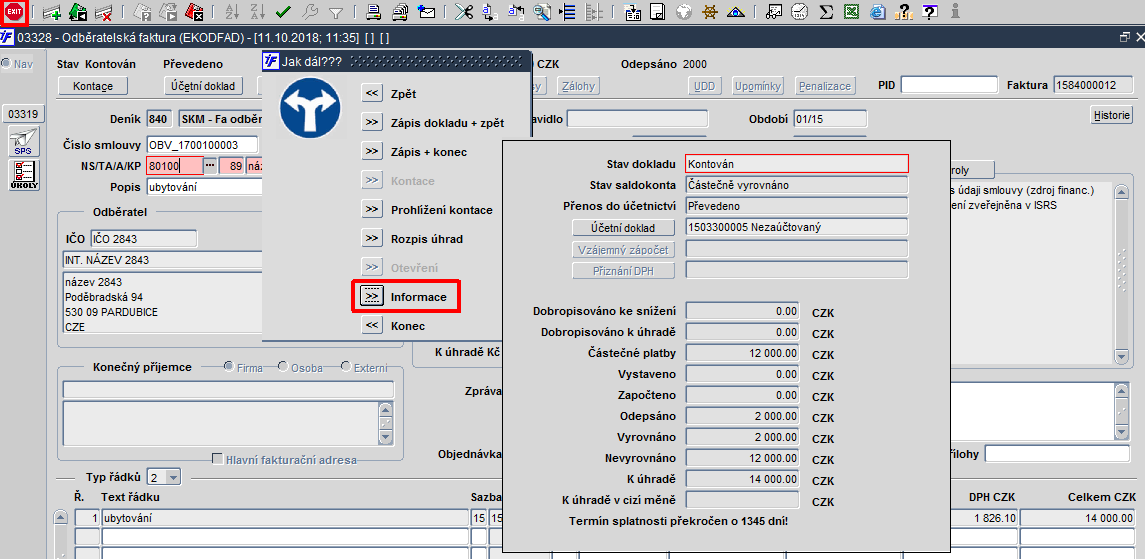1145x559 pixels.
Task: Choose Zpět in Jak dál dialog
Action: click(x=372, y=93)
